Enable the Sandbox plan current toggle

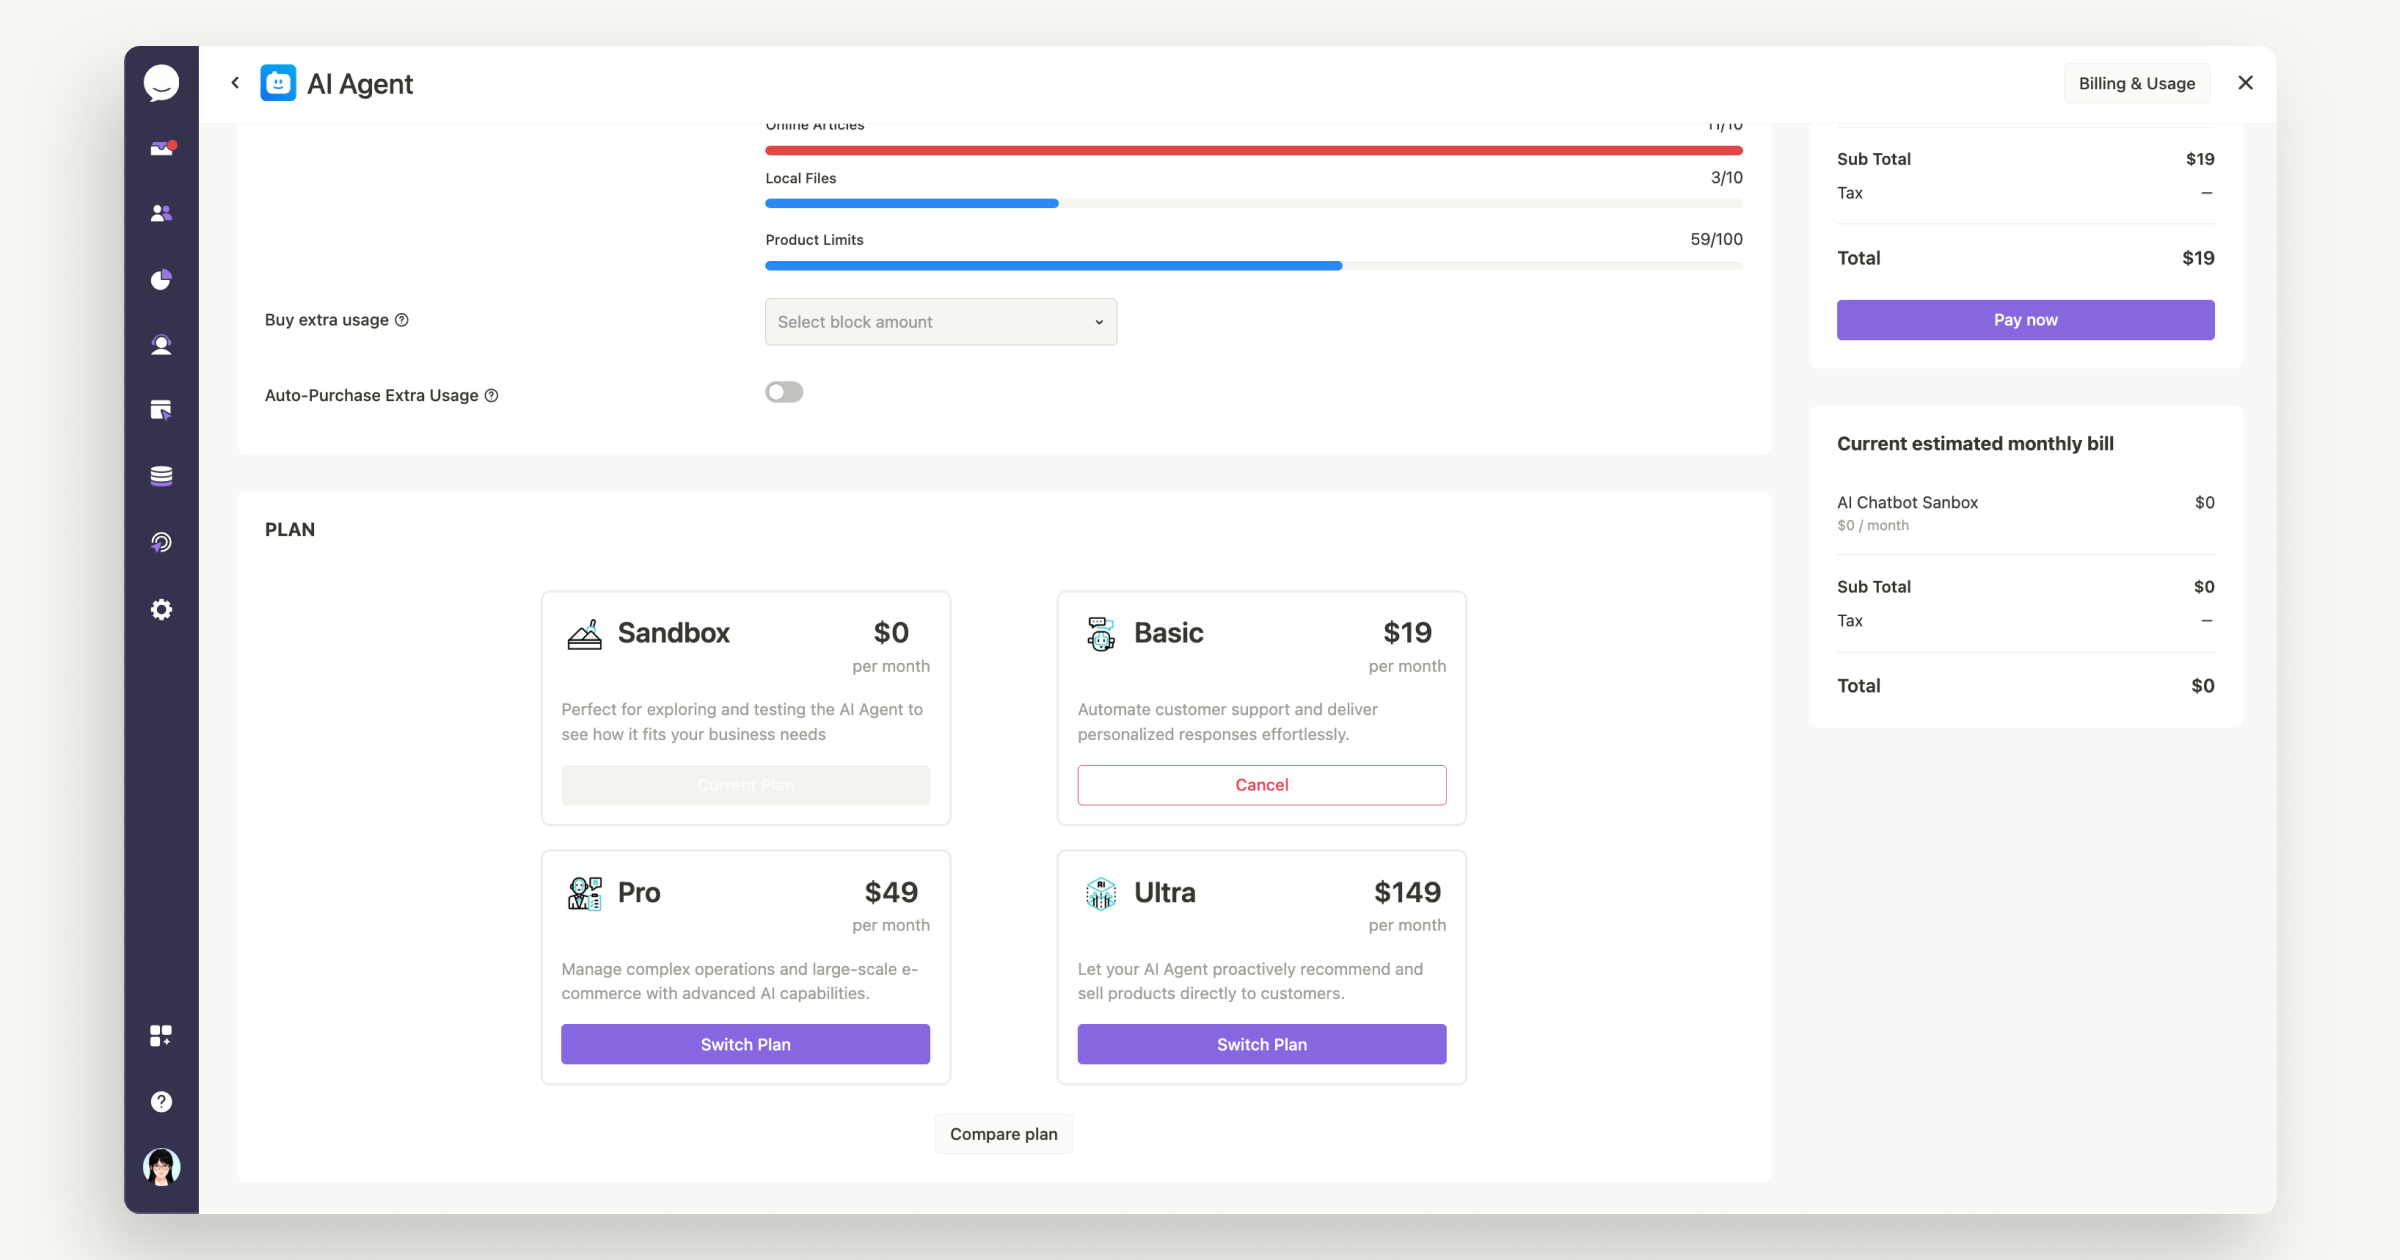pos(744,784)
